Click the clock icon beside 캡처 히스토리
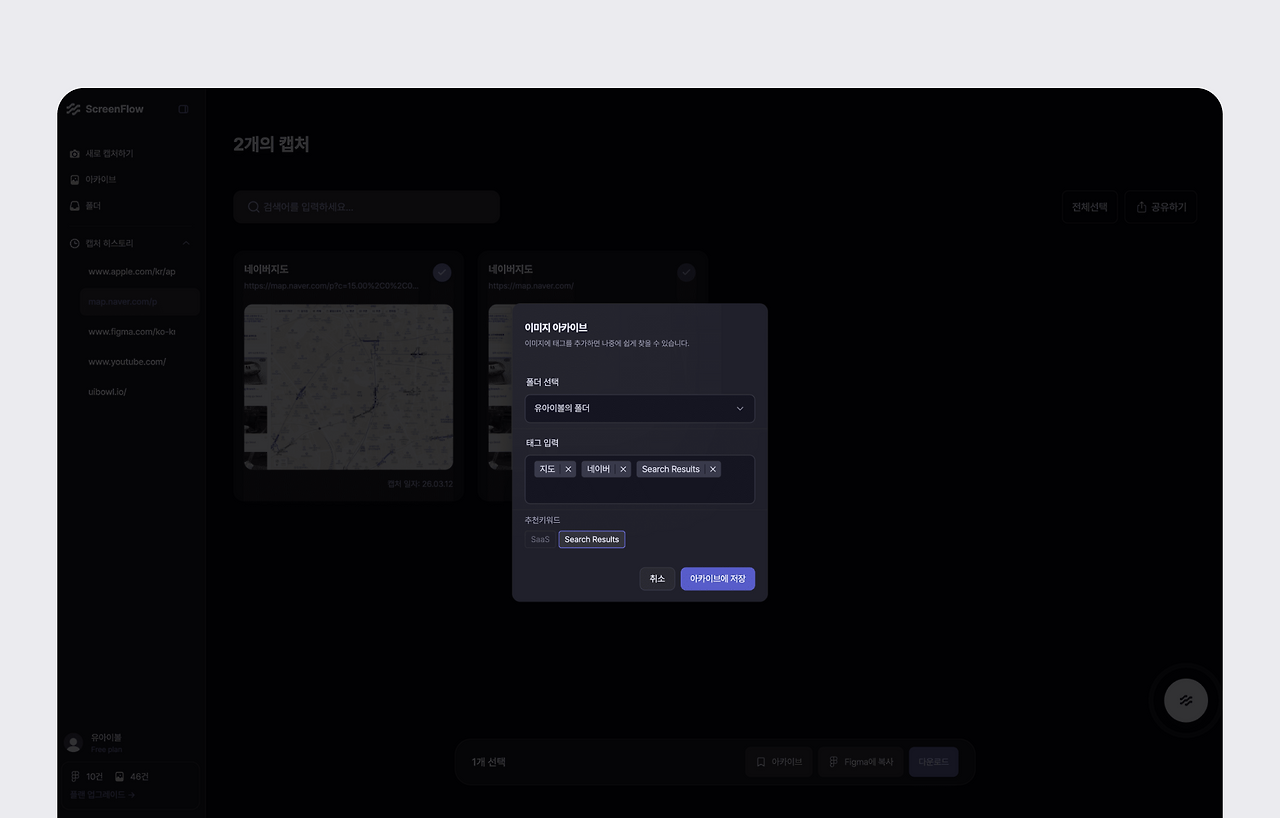Image resolution: width=1280 pixels, height=818 pixels. pos(74,243)
